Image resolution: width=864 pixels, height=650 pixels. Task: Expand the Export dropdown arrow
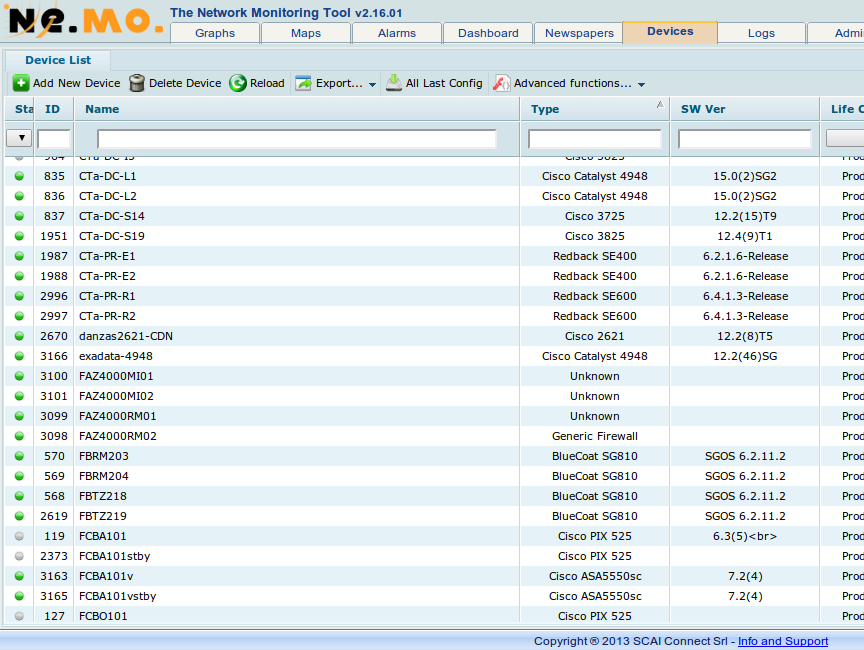372,84
